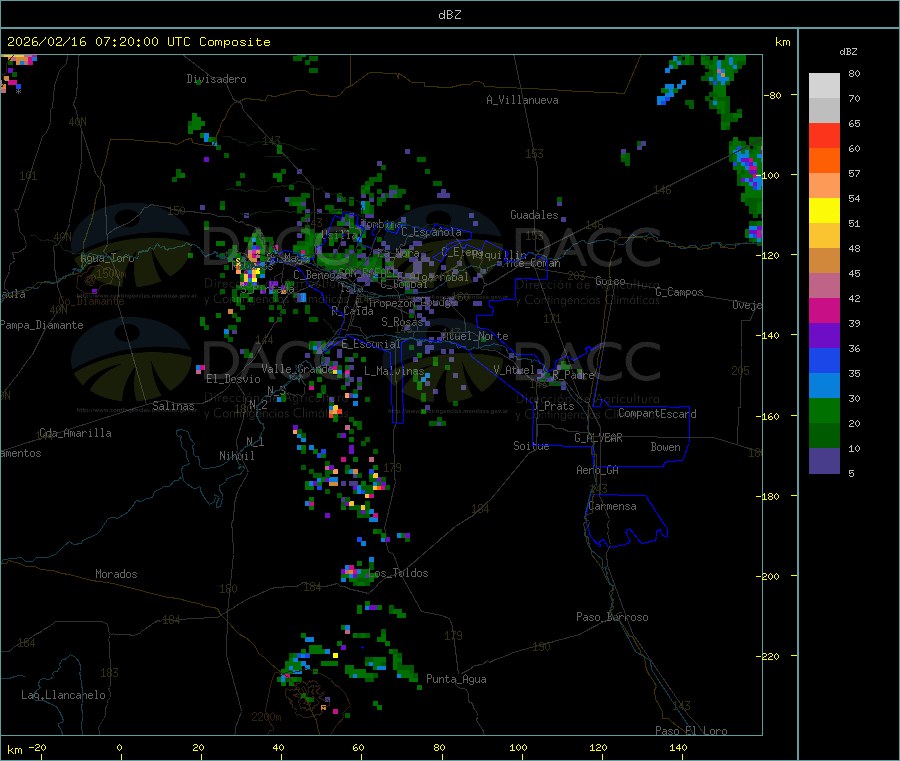Click the Lag.Llancanelo map label

[x=64, y=695]
